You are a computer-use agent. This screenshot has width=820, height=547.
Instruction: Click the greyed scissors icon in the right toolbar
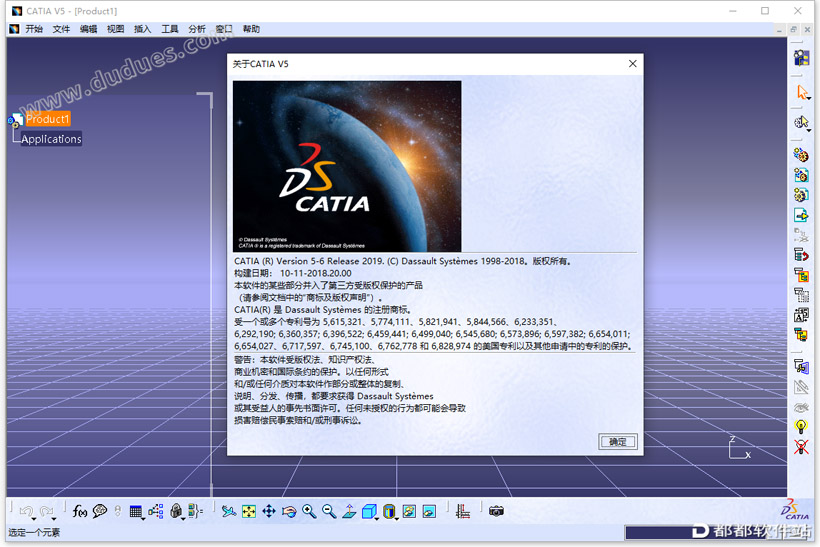click(x=801, y=235)
